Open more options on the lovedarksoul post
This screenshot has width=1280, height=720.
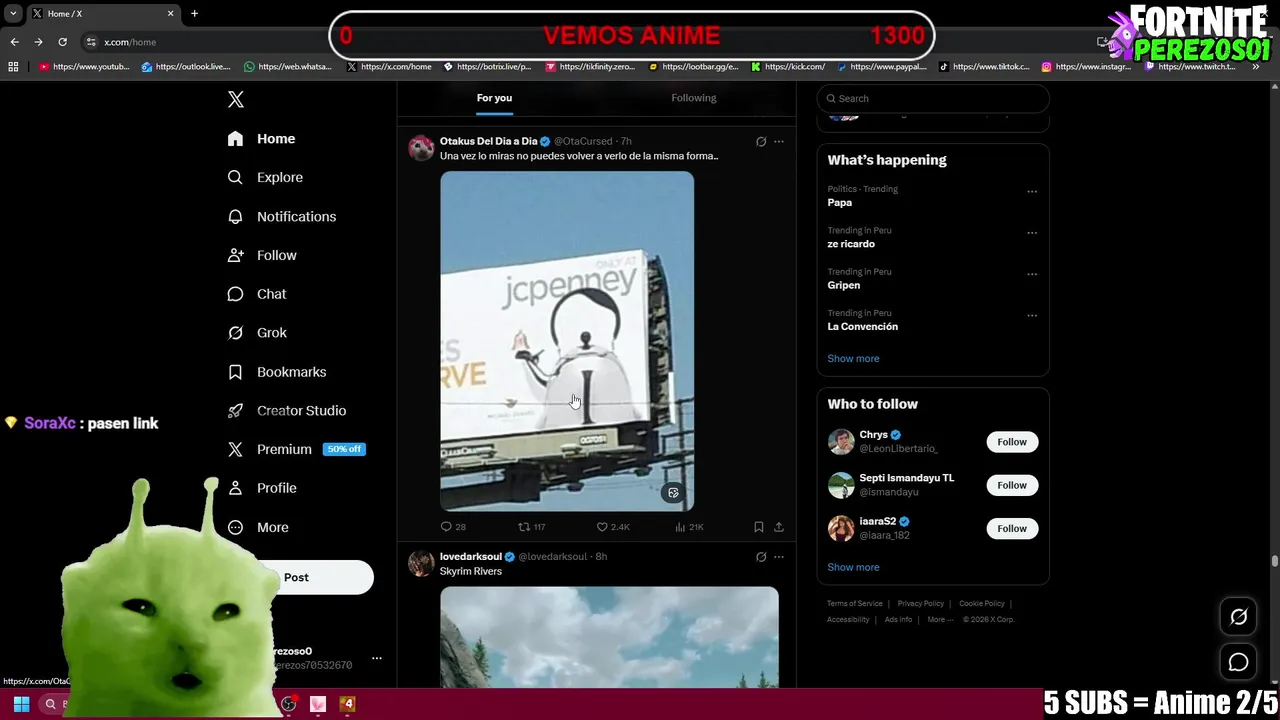point(779,556)
